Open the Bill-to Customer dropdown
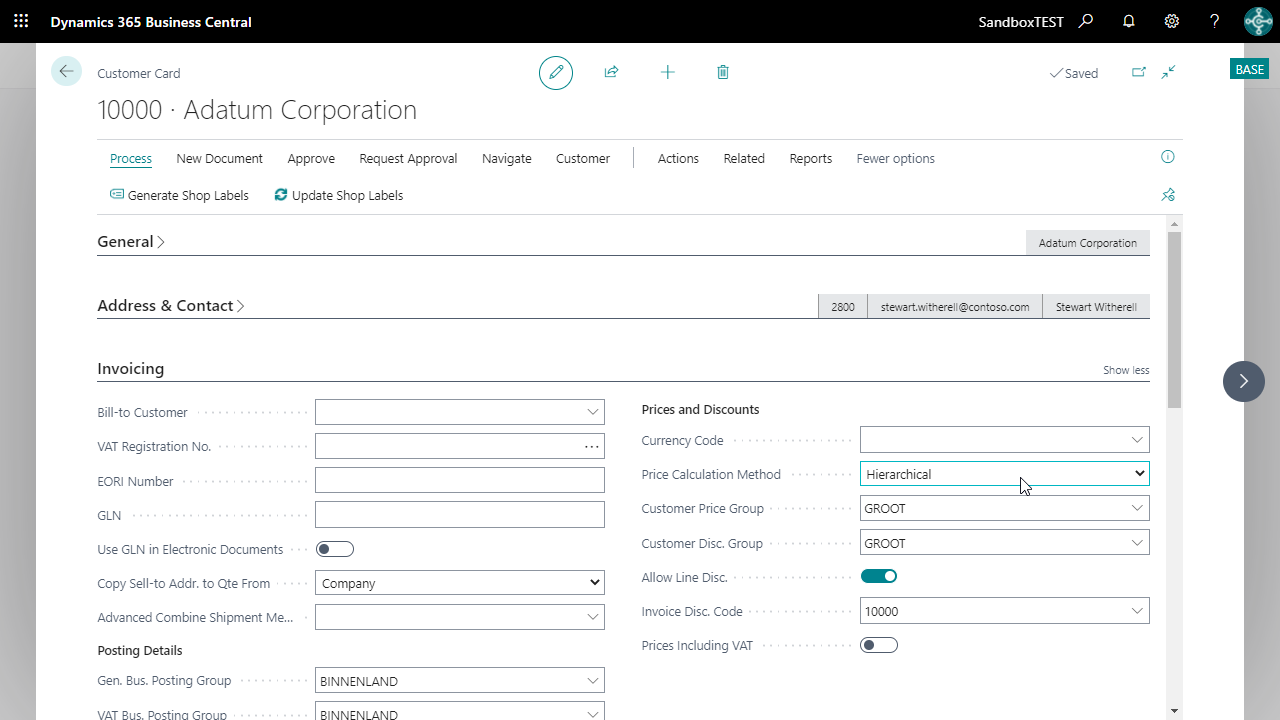Screen dimensions: 1280x720 (593, 412)
